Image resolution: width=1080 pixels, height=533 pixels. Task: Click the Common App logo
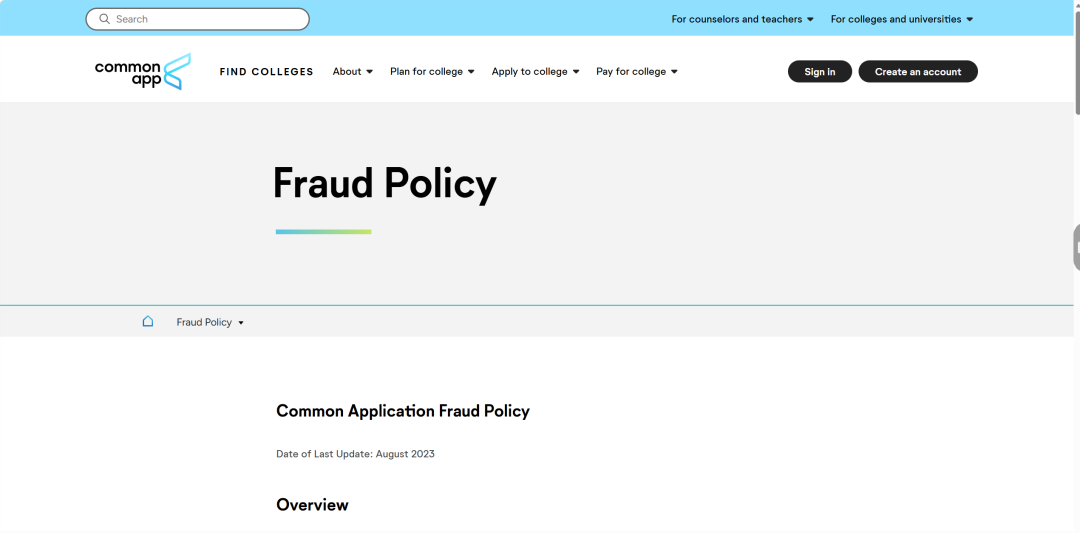click(143, 72)
